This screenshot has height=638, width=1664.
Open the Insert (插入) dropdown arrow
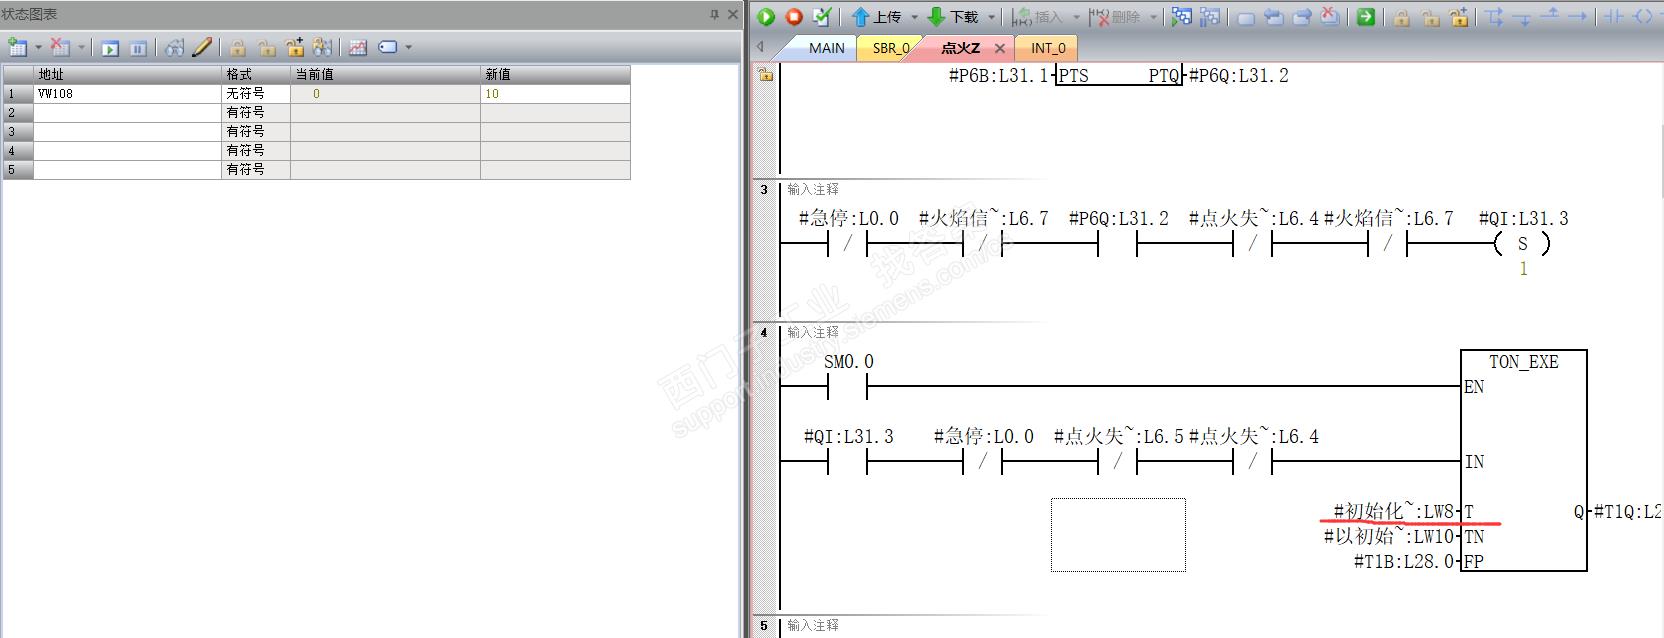[x=1077, y=17]
